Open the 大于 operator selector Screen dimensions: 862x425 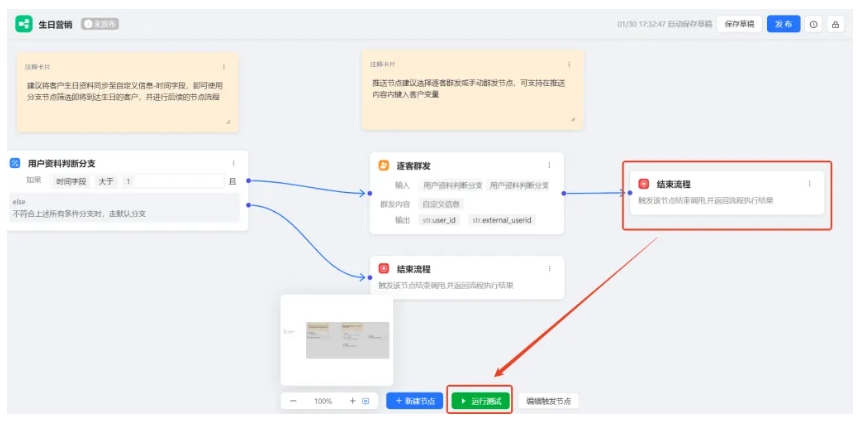pyautogui.click(x=106, y=181)
